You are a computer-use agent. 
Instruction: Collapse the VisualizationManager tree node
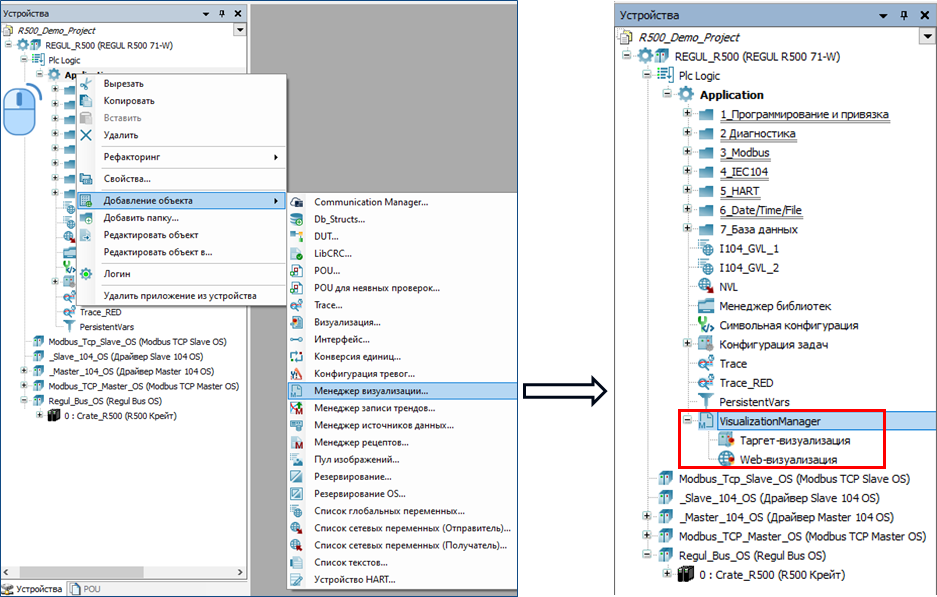point(688,421)
